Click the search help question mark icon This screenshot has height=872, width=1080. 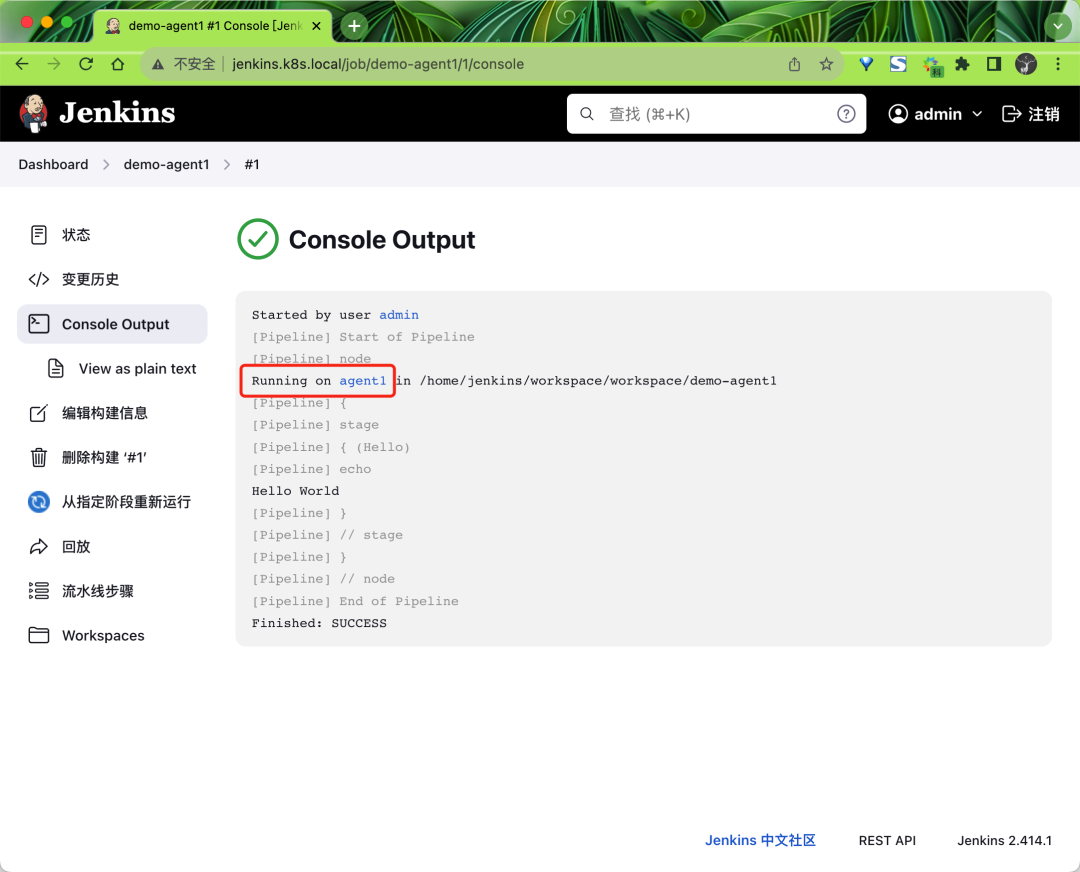(x=846, y=114)
